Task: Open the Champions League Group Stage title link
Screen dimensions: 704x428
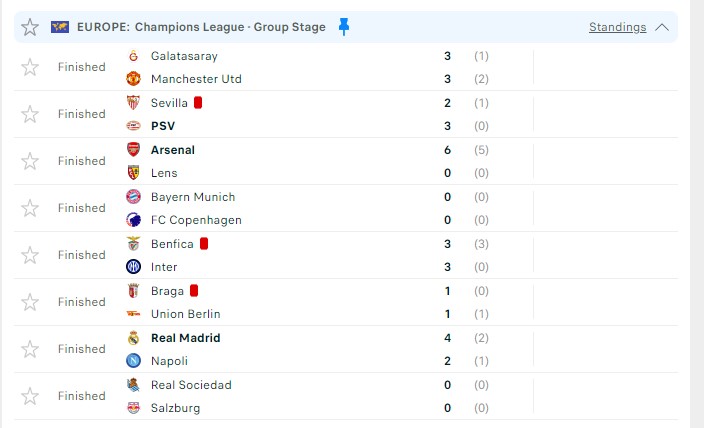Action: [201, 27]
